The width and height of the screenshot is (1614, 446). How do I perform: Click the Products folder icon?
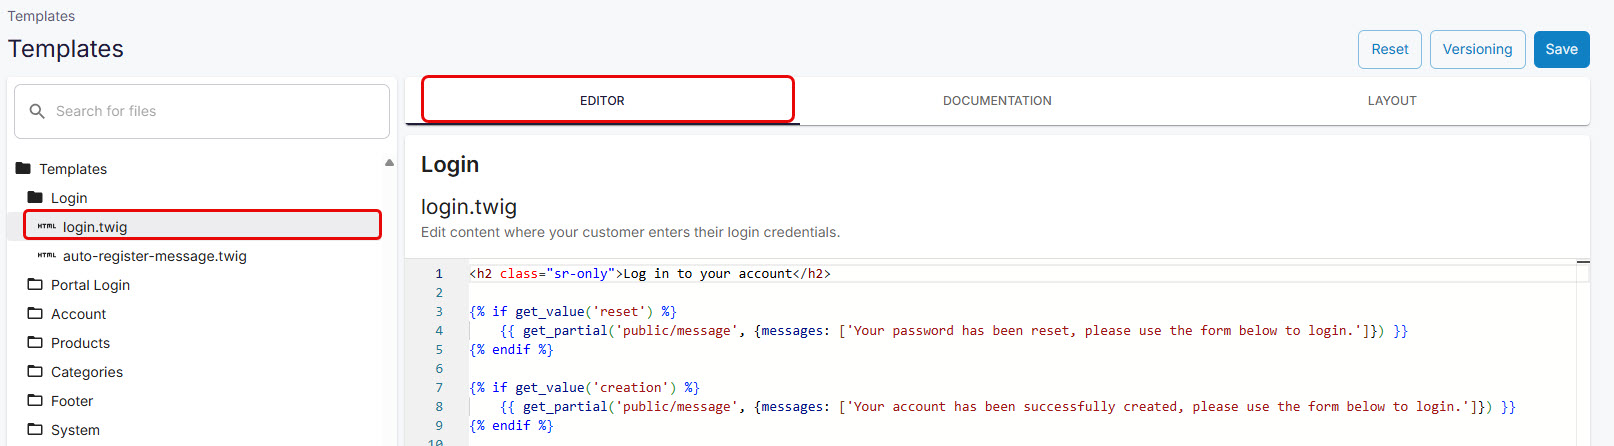pos(35,342)
